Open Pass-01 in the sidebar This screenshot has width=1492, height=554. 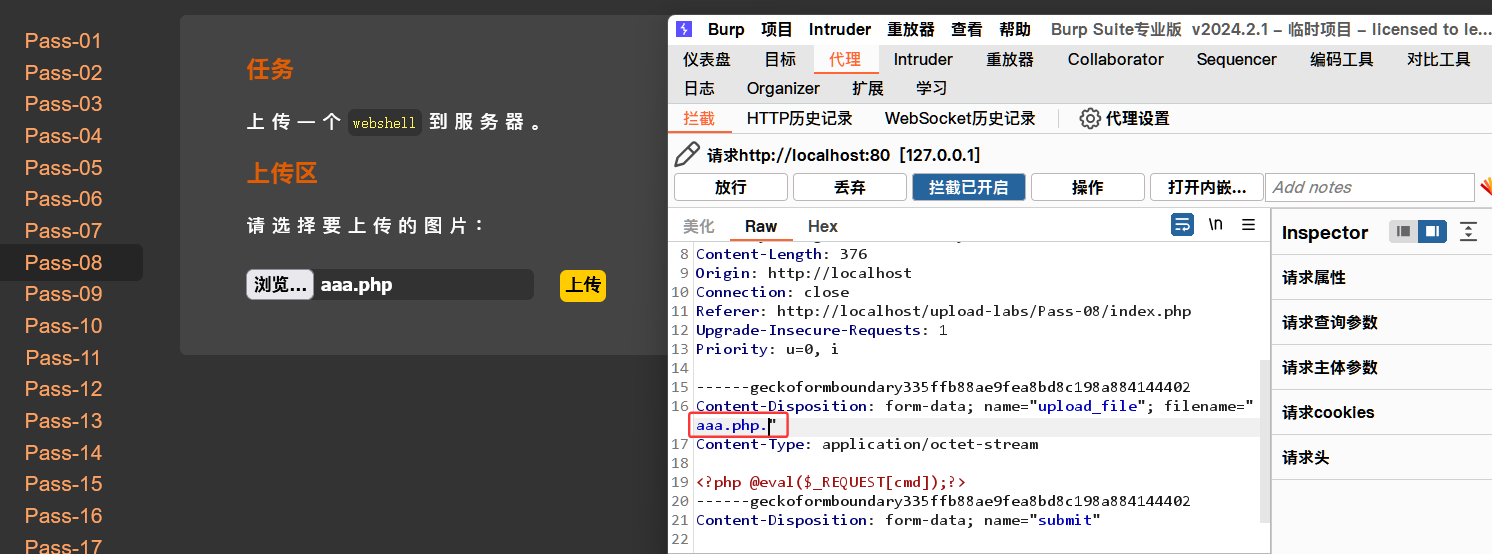click(64, 41)
